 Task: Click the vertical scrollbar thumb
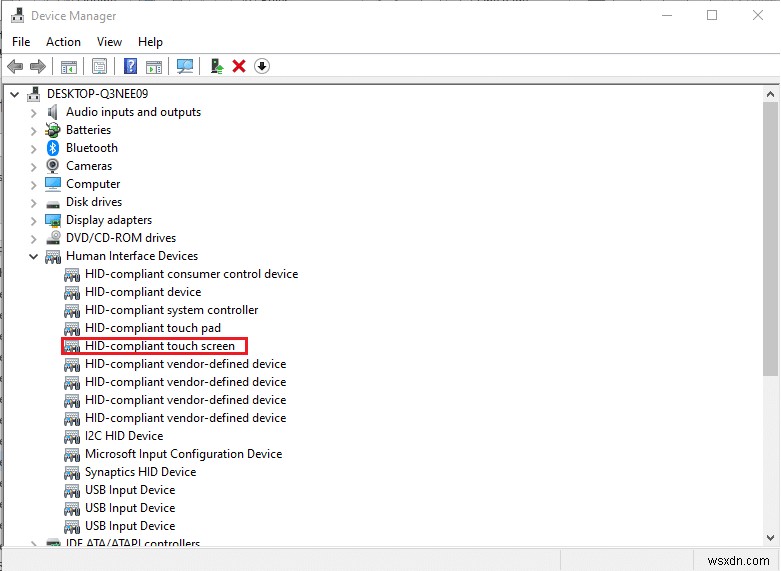(770, 239)
